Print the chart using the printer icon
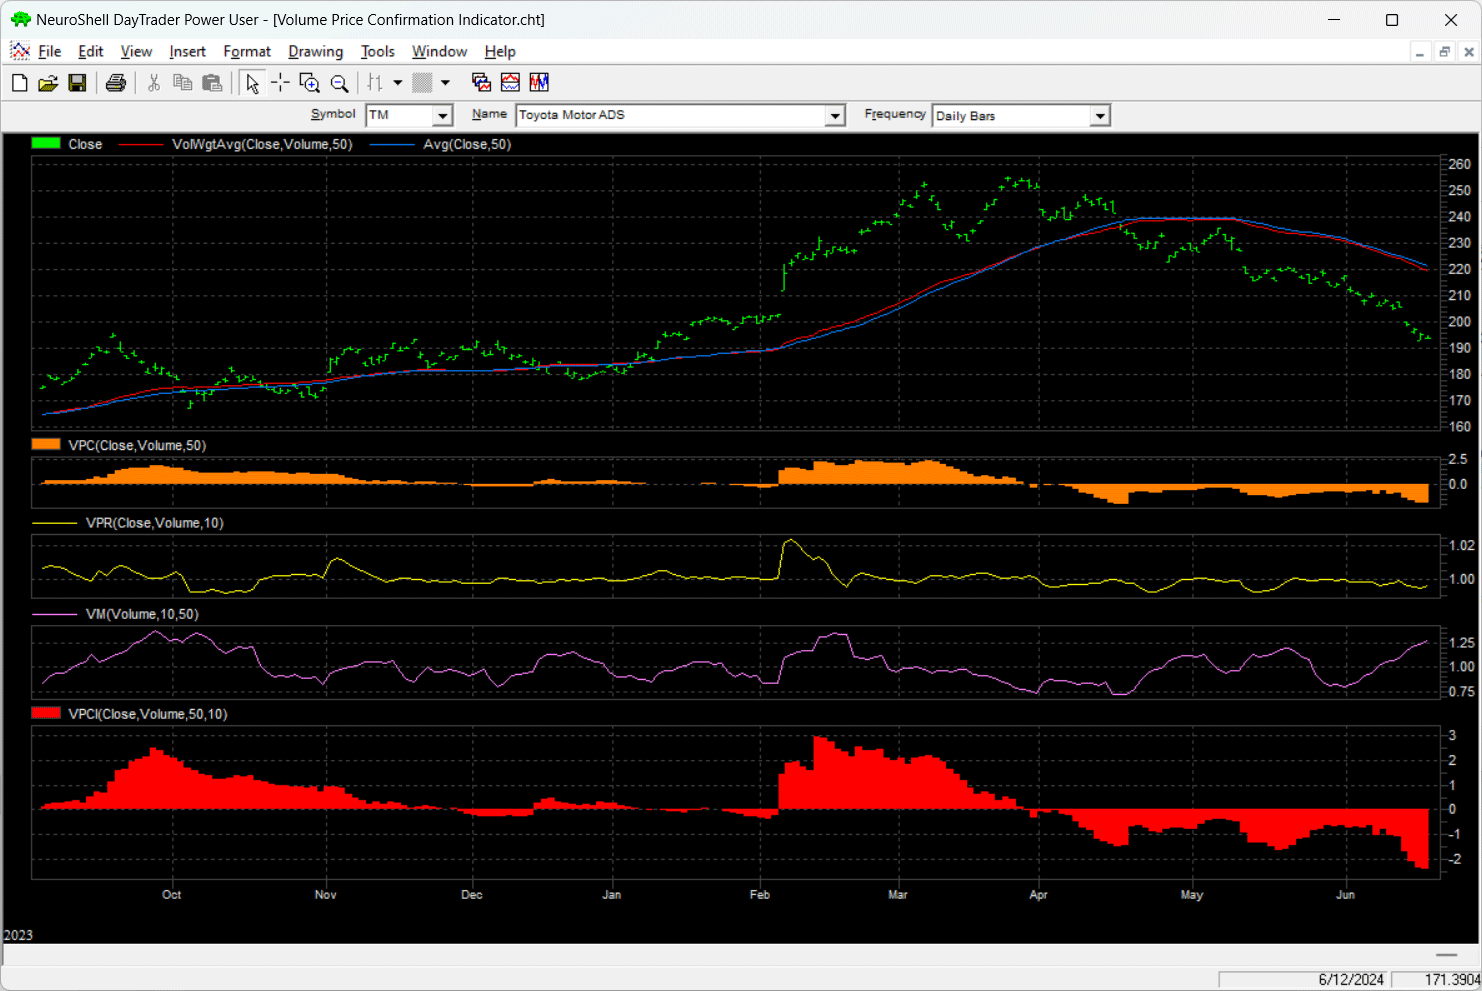Image resolution: width=1482 pixels, height=991 pixels. 116,83
